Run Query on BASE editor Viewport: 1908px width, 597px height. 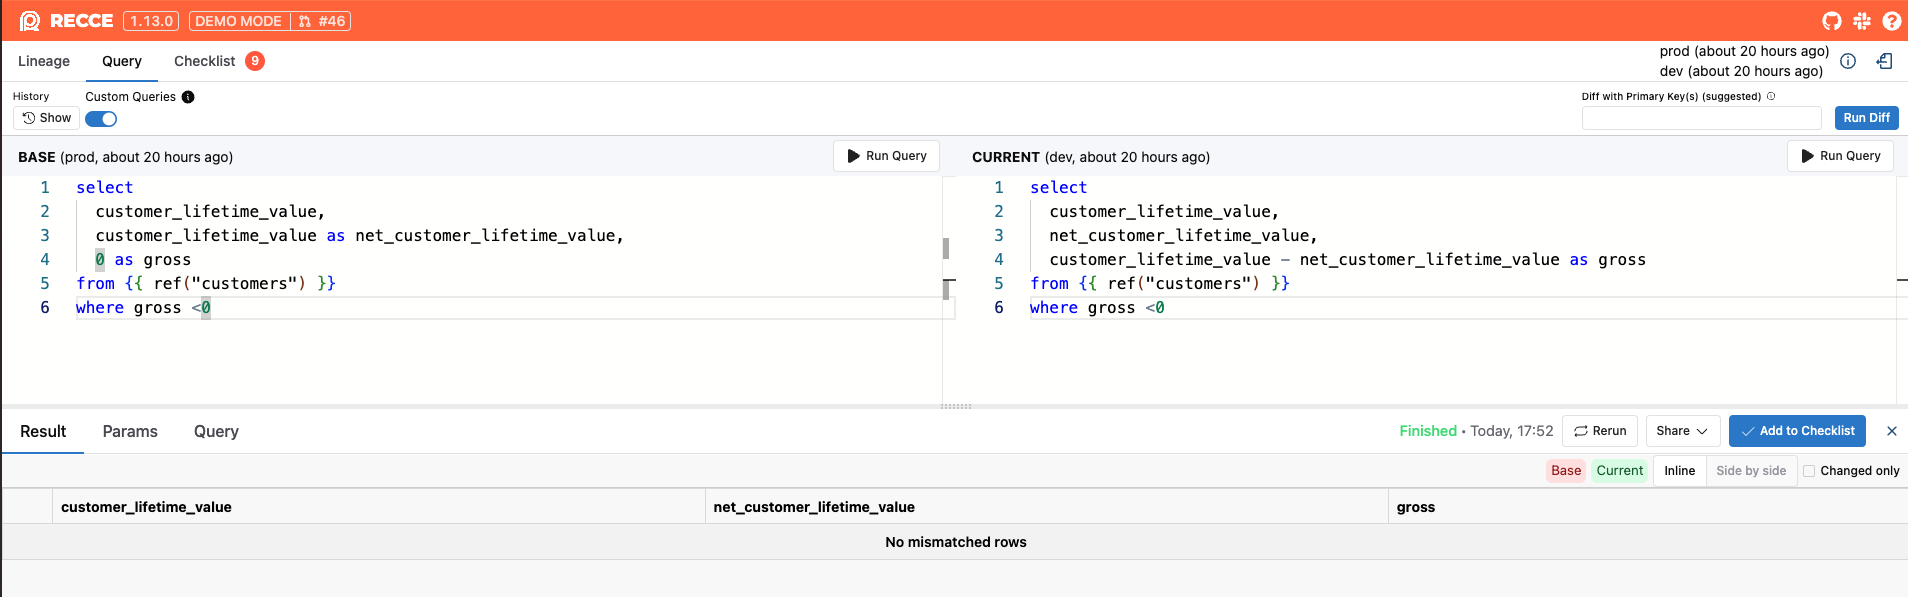point(886,156)
